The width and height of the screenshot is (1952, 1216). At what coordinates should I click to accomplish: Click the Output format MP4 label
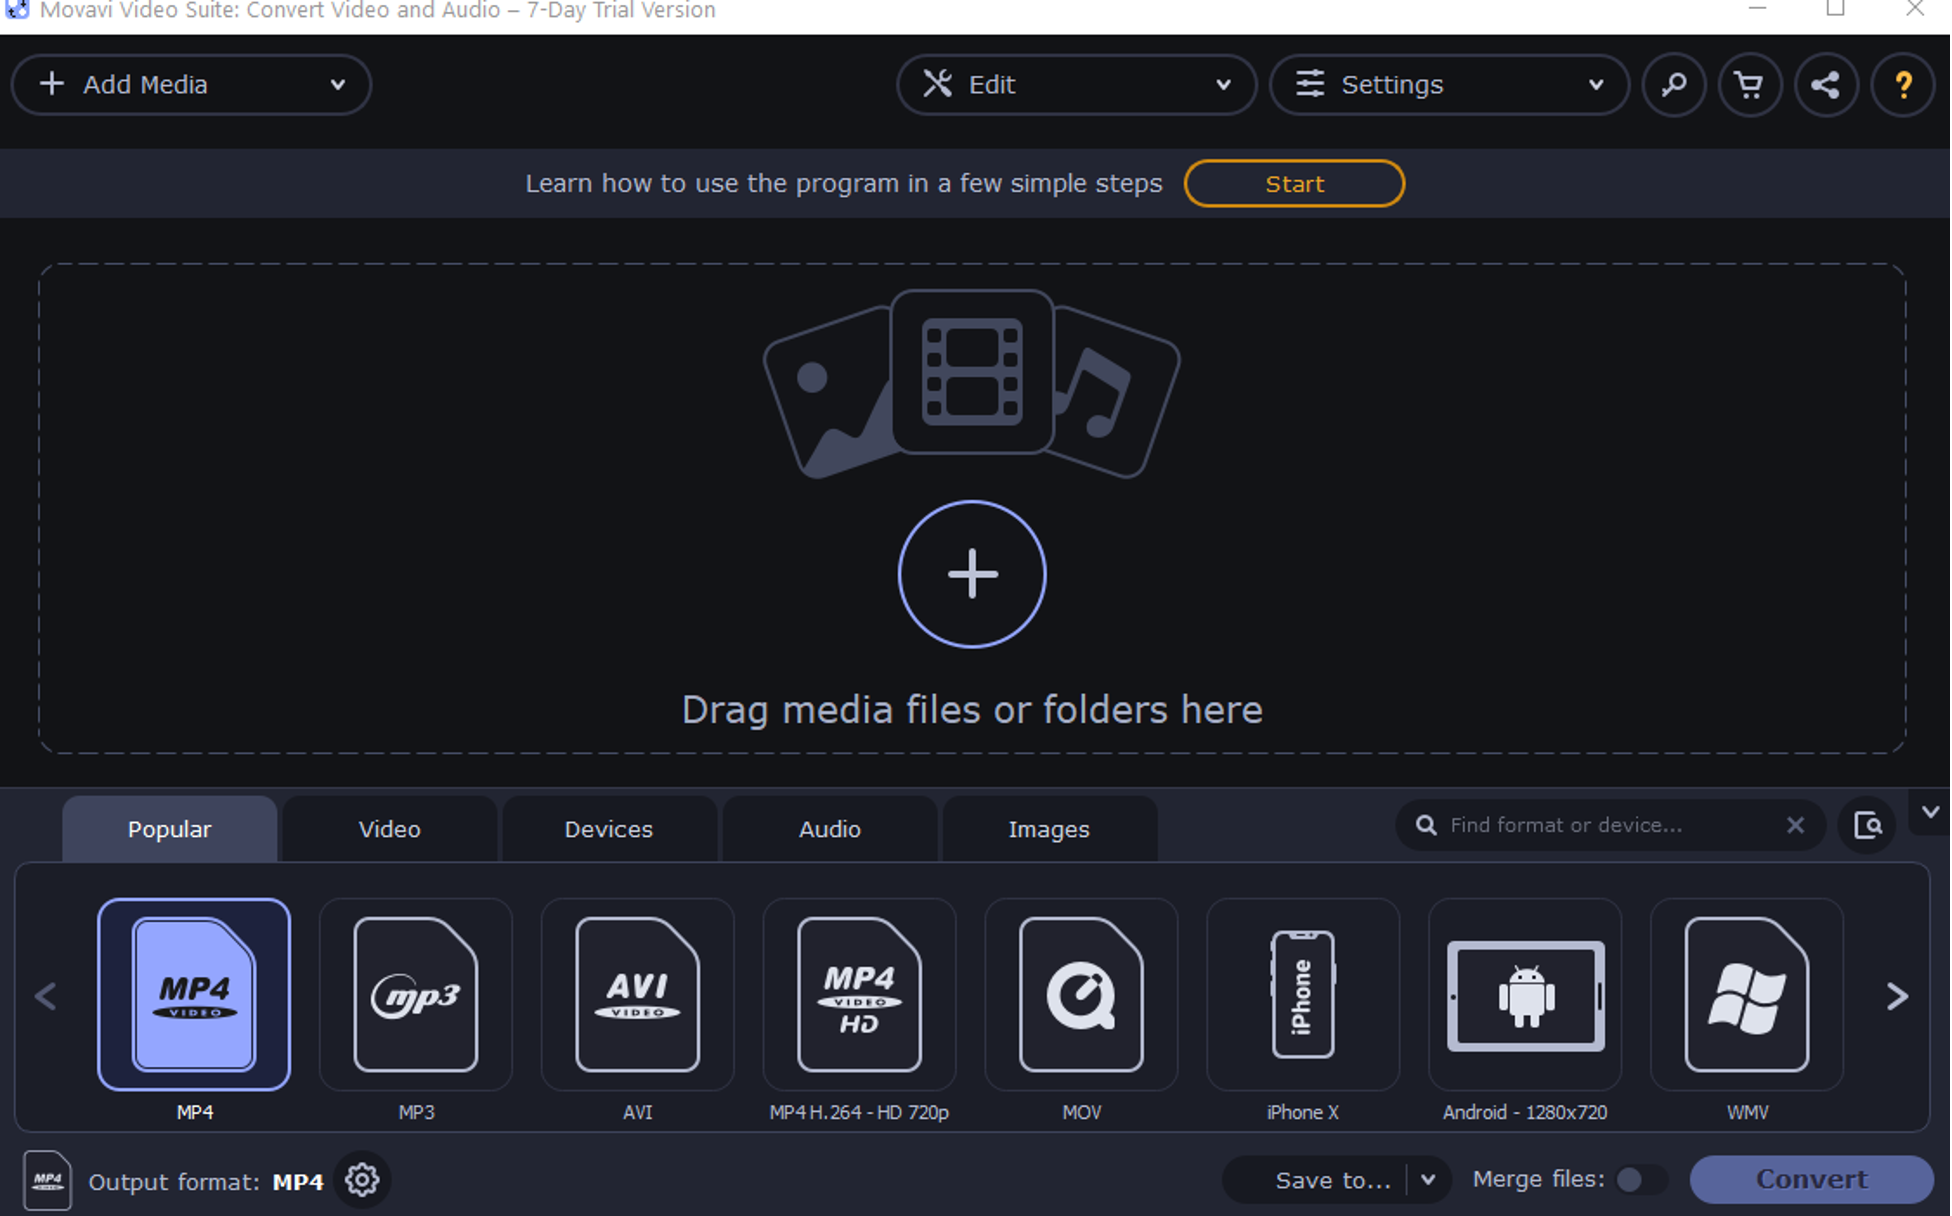[x=206, y=1182]
